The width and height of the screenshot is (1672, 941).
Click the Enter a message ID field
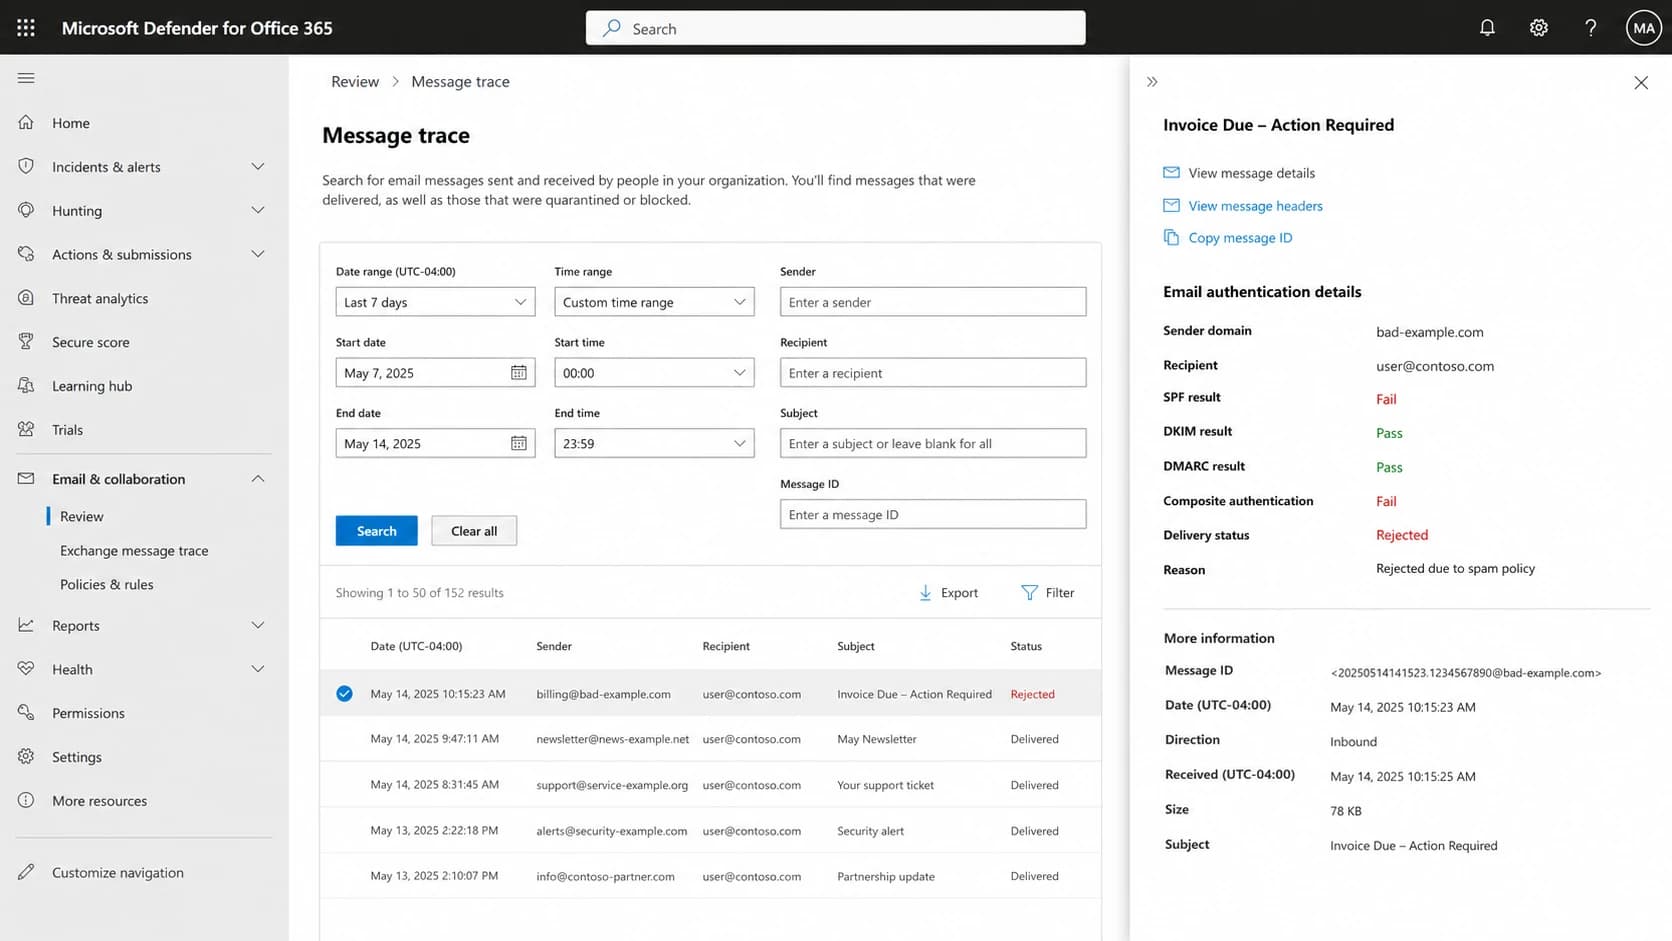tap(933, 514)
